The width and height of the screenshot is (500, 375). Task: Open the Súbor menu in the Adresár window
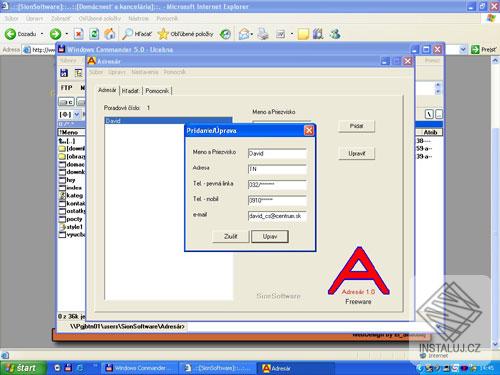click(96, 72)
